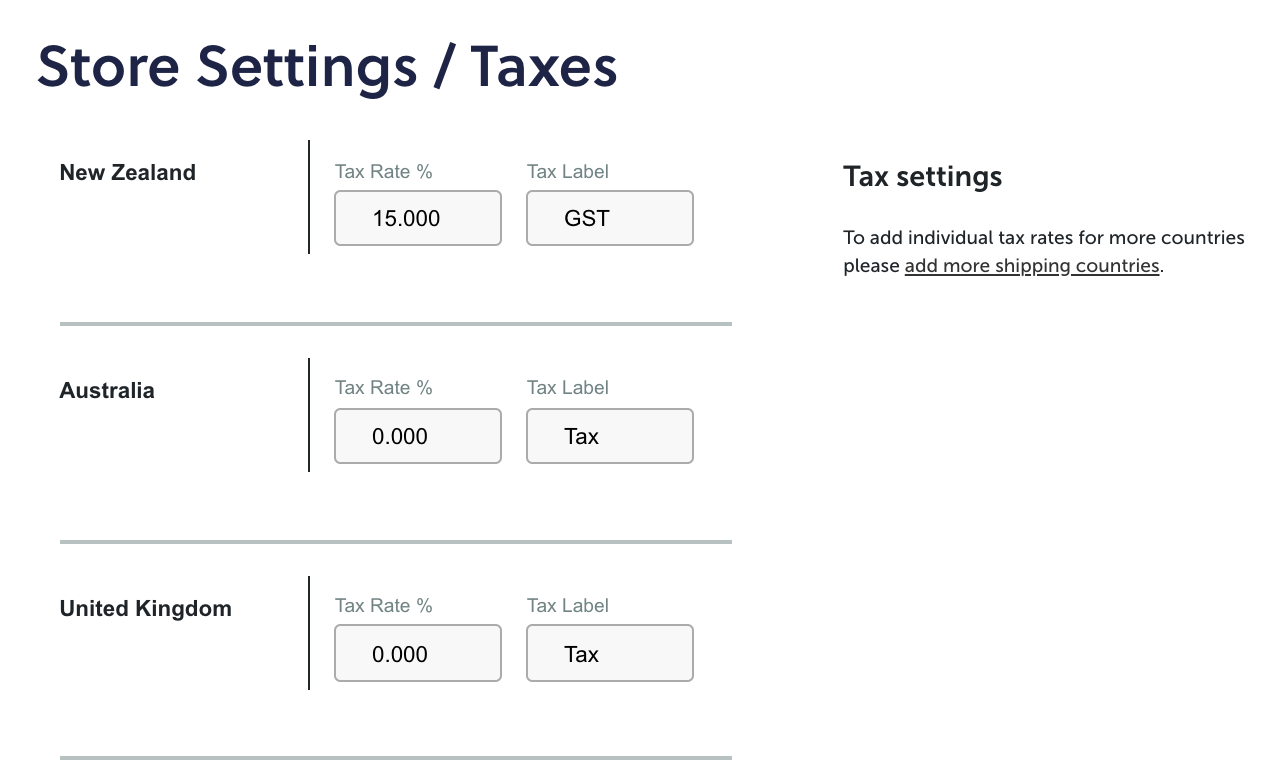Select the United Kingdom Tax Label field
This screenshot has height=782, width=1276.
pyautogui.click(x=610, y=654)
